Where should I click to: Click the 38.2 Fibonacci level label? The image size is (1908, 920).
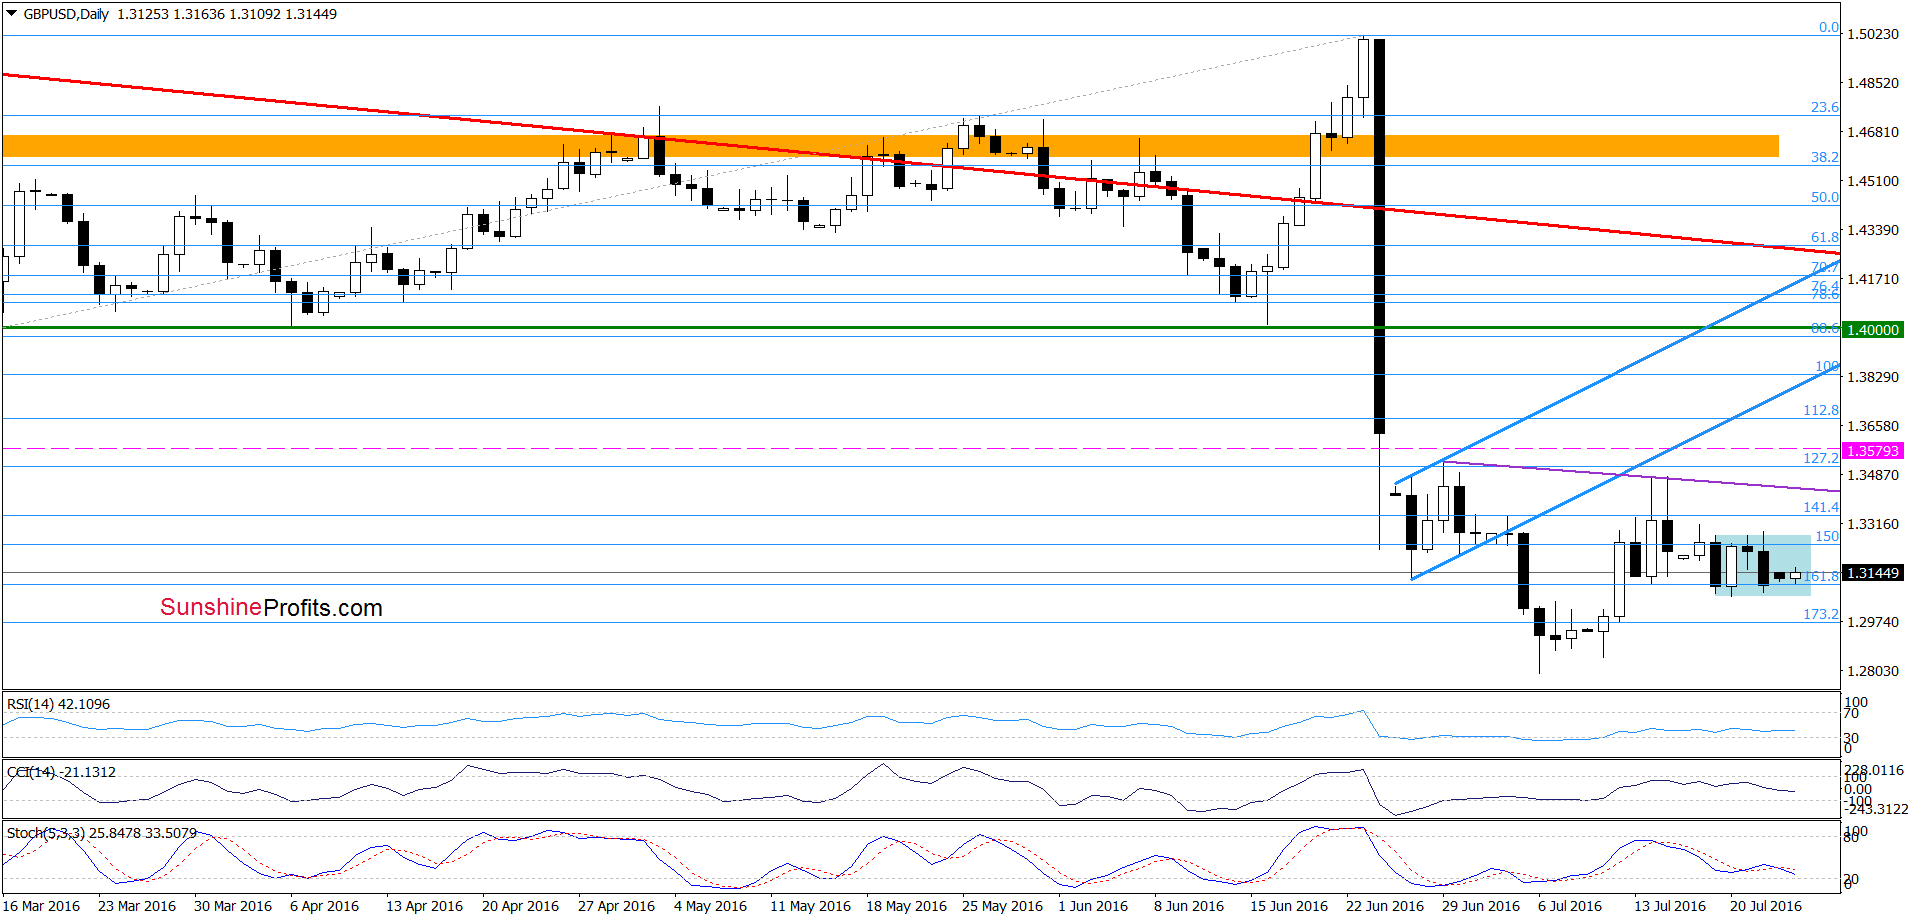click(x=1825, y=157)
